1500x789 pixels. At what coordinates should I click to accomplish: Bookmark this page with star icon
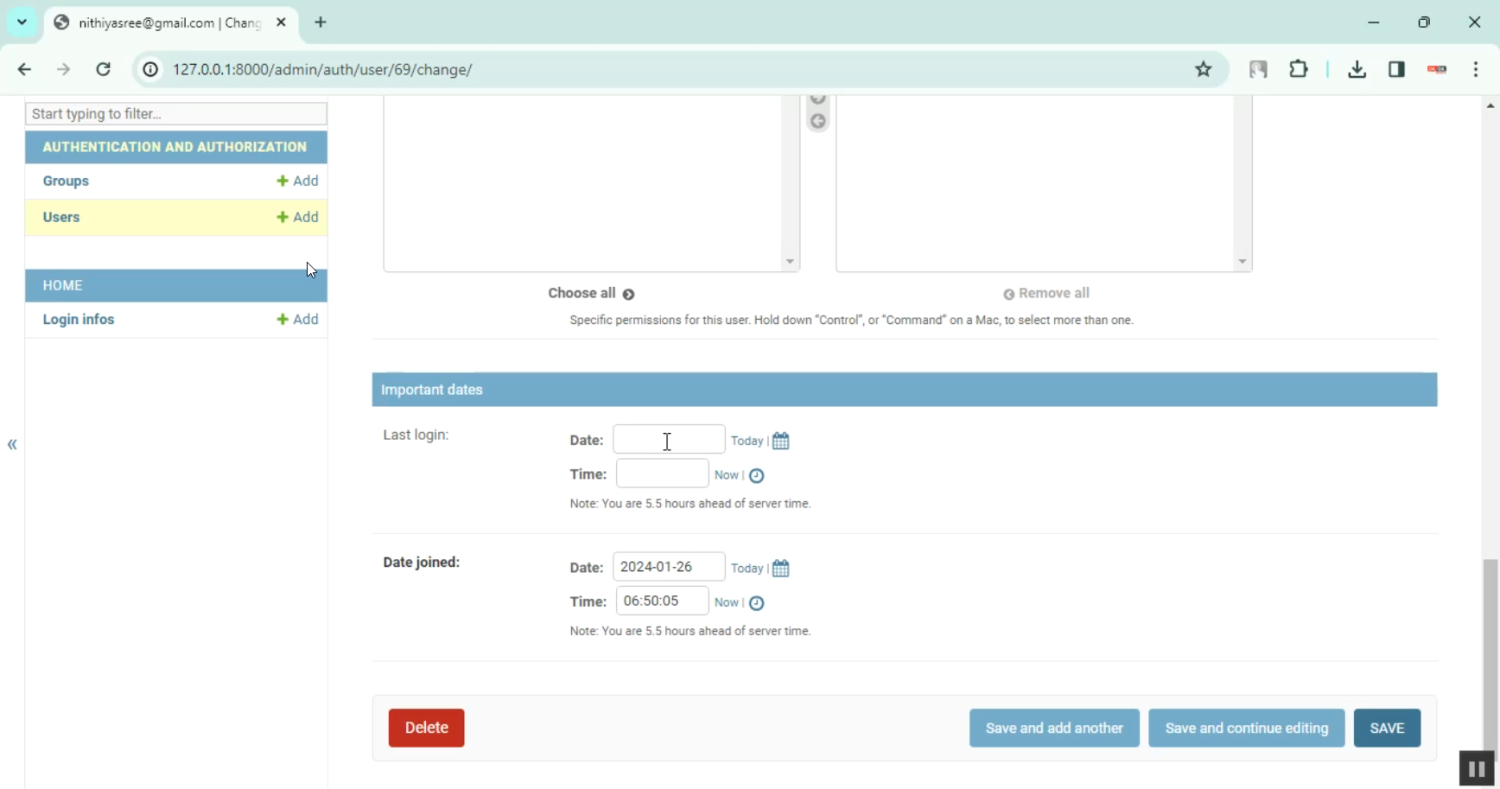1203,69
